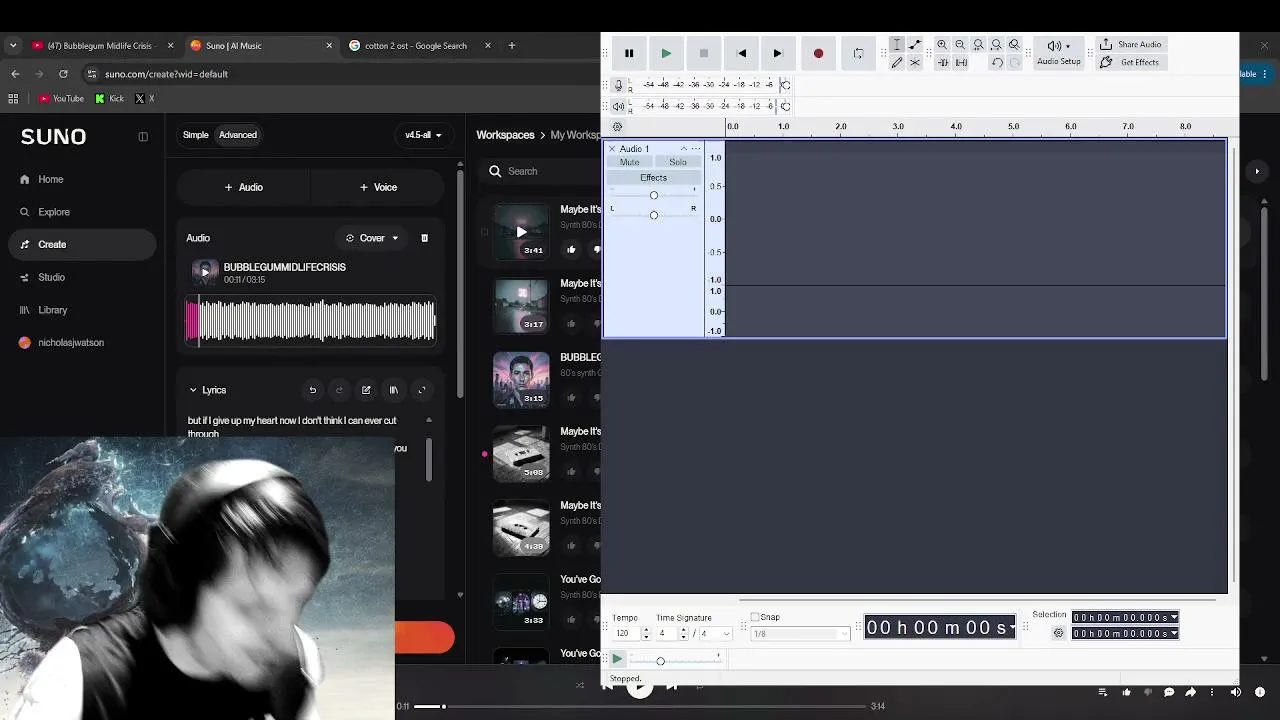Click the add Voice button in Suno

click(x=378, y=187)
